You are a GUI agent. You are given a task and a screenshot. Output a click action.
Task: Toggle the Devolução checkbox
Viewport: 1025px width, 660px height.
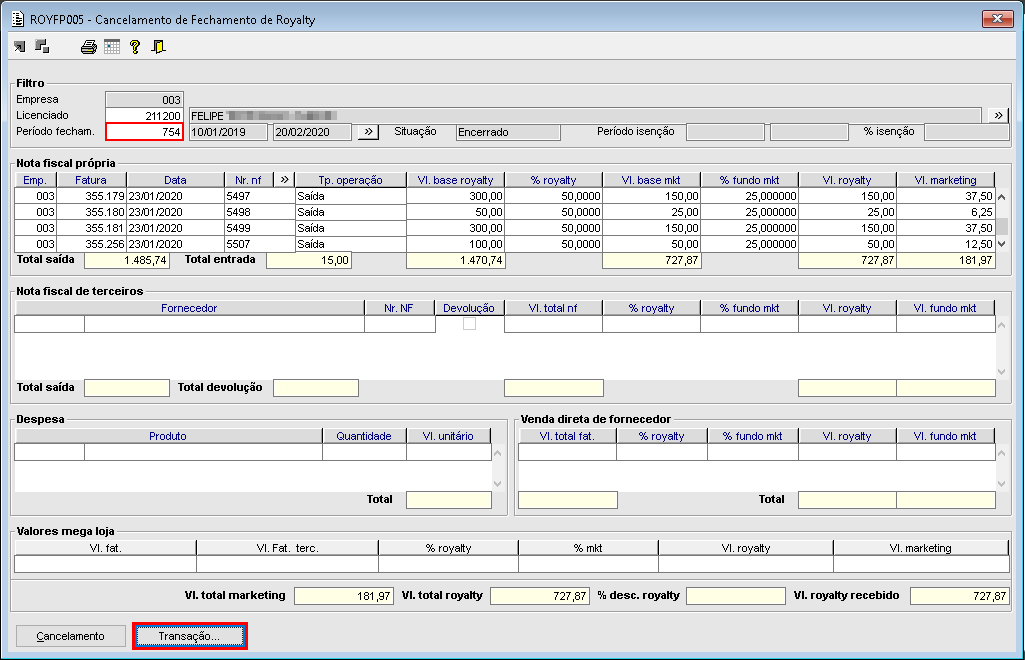(469, 324)
